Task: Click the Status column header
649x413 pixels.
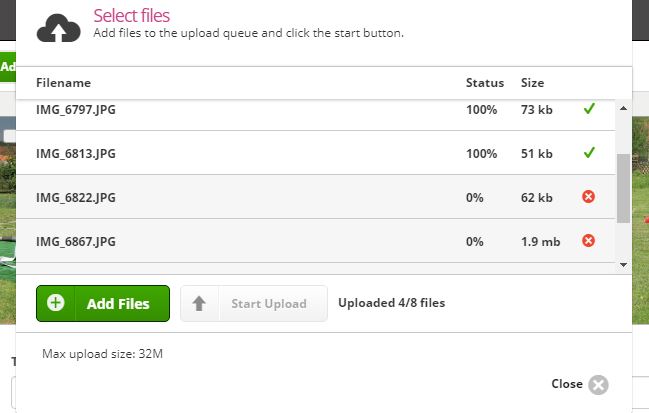Action: click(x=485, y=83)
